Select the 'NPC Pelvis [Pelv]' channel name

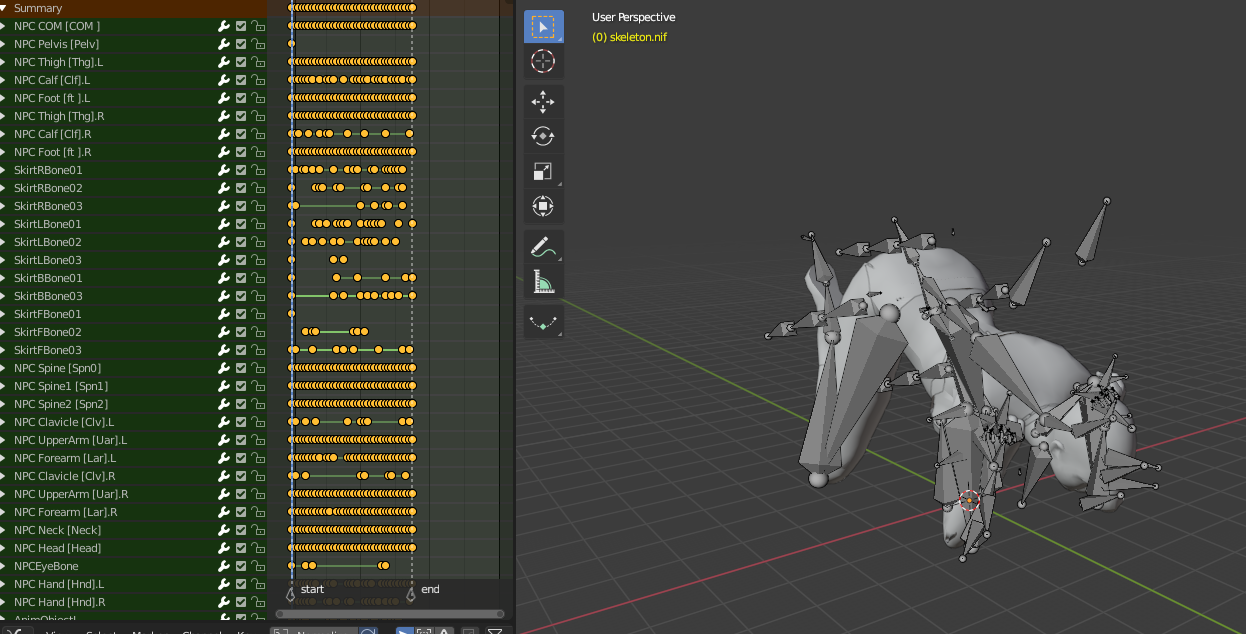(x=56, y=44)
